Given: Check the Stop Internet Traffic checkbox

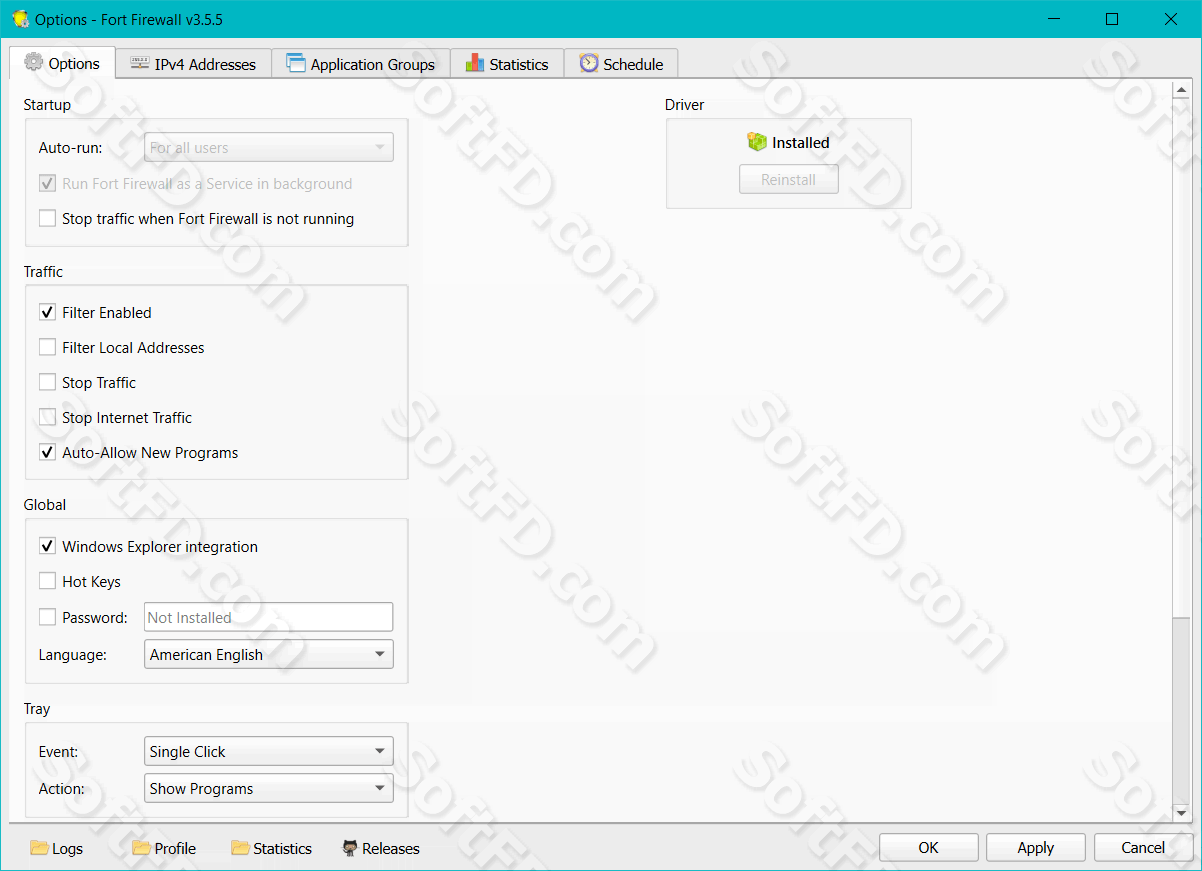Looking at the screenshot, I should (x=47, y=418).
